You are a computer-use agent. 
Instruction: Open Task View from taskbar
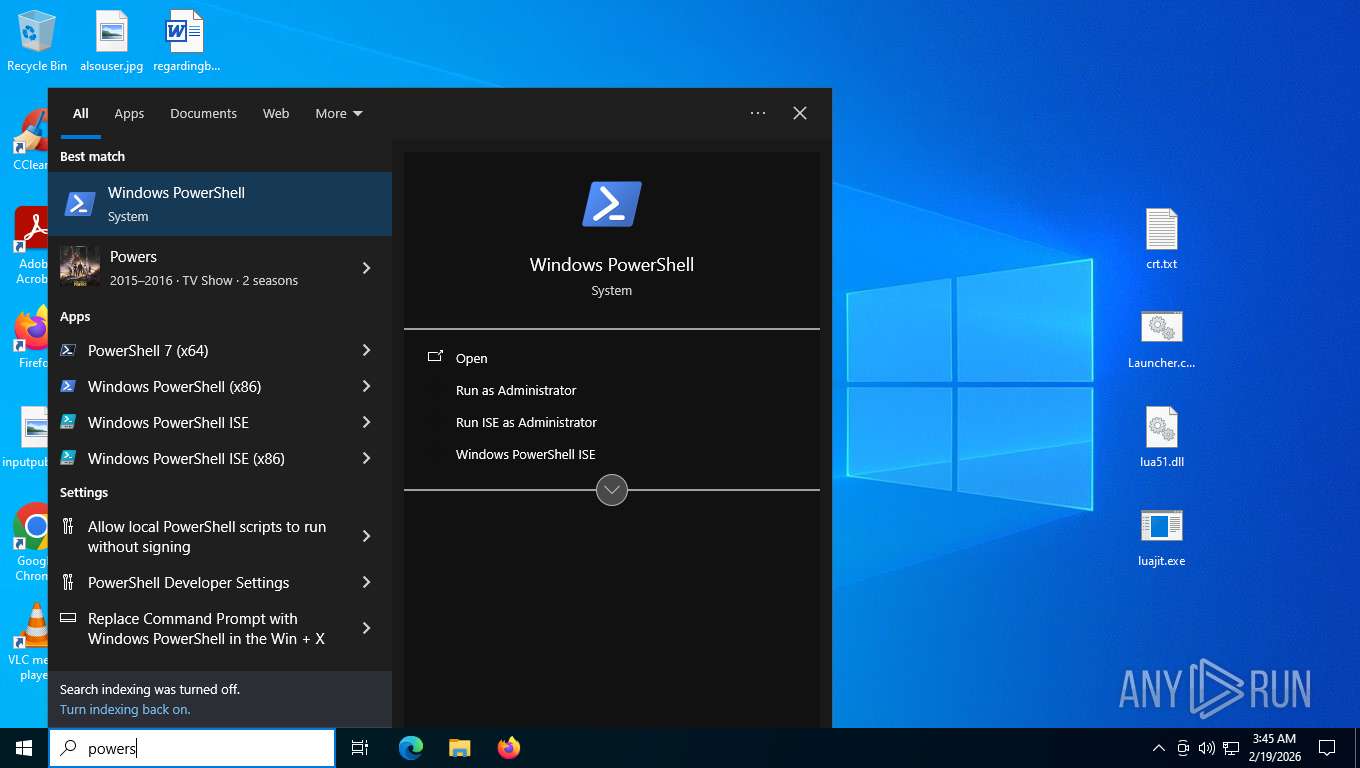coord(360,748)
